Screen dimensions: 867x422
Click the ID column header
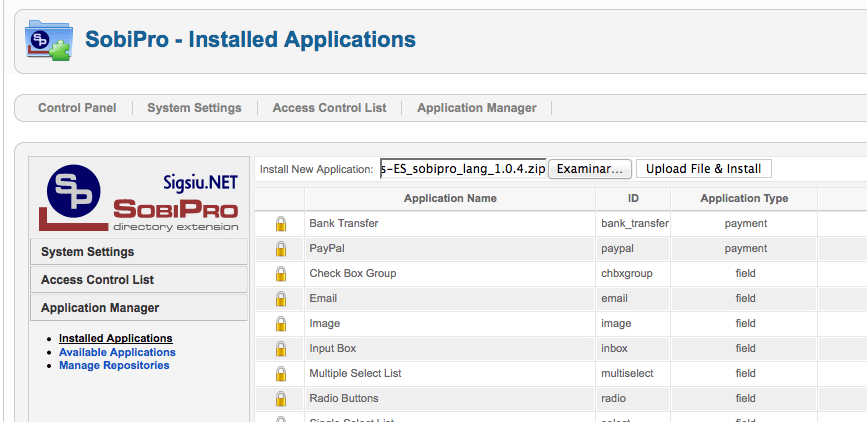pyautogui.click(x=633, y=199)
